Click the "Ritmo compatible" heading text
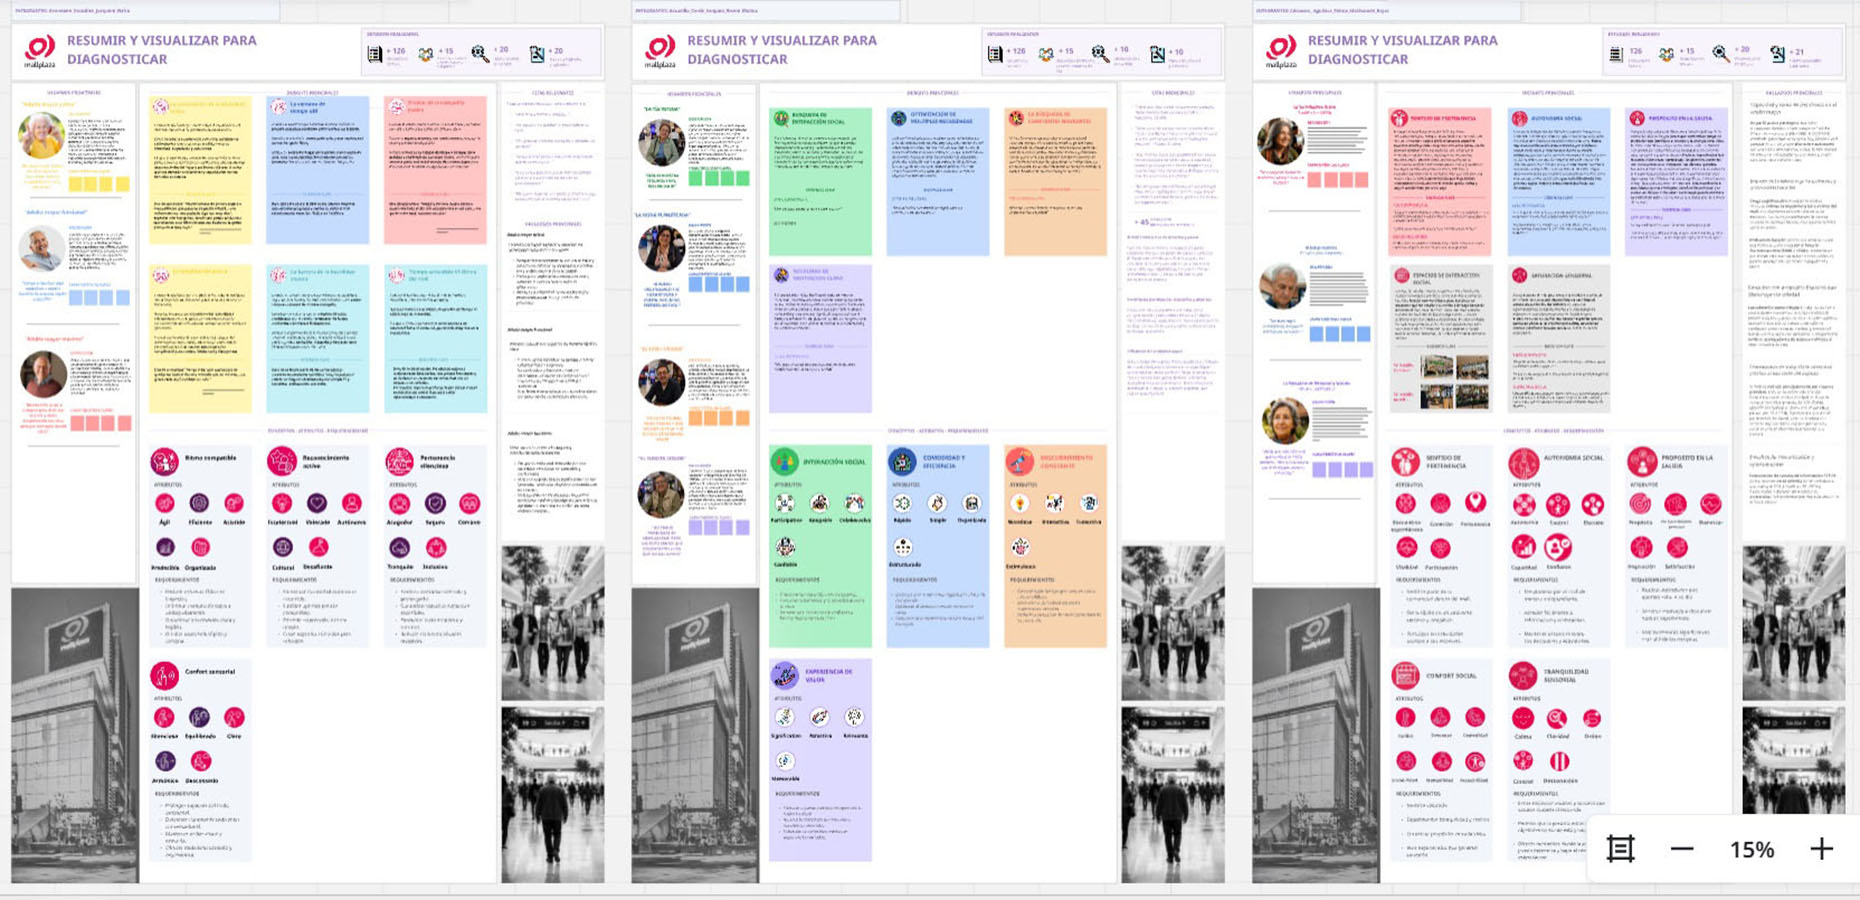The height and width of the screenshot is (900, 1860). (211, 458)
